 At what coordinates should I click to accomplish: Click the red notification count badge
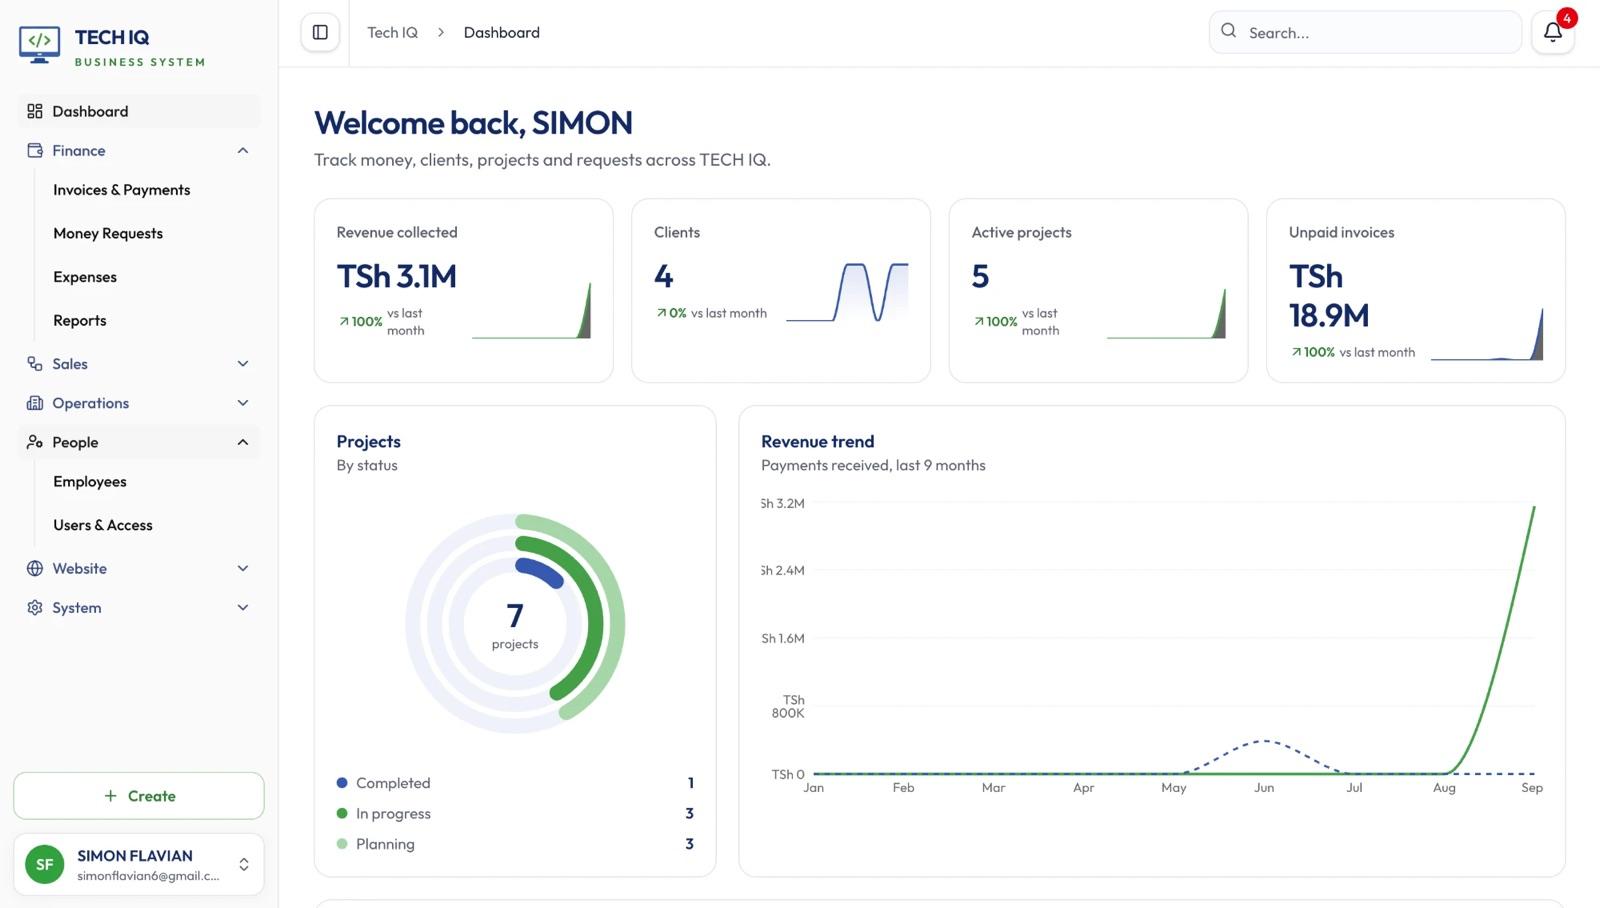pos(1566,18)
